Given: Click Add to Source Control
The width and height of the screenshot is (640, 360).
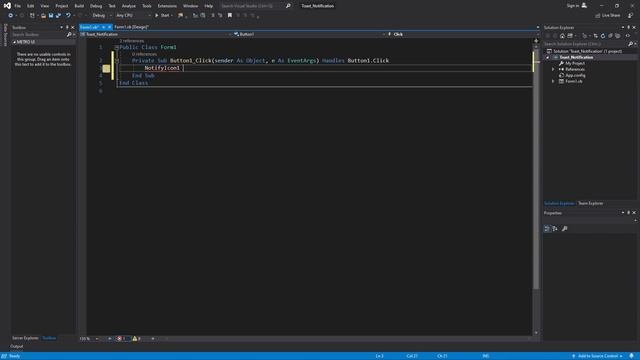Looking at the screenshot, I should tap(597, 356).
